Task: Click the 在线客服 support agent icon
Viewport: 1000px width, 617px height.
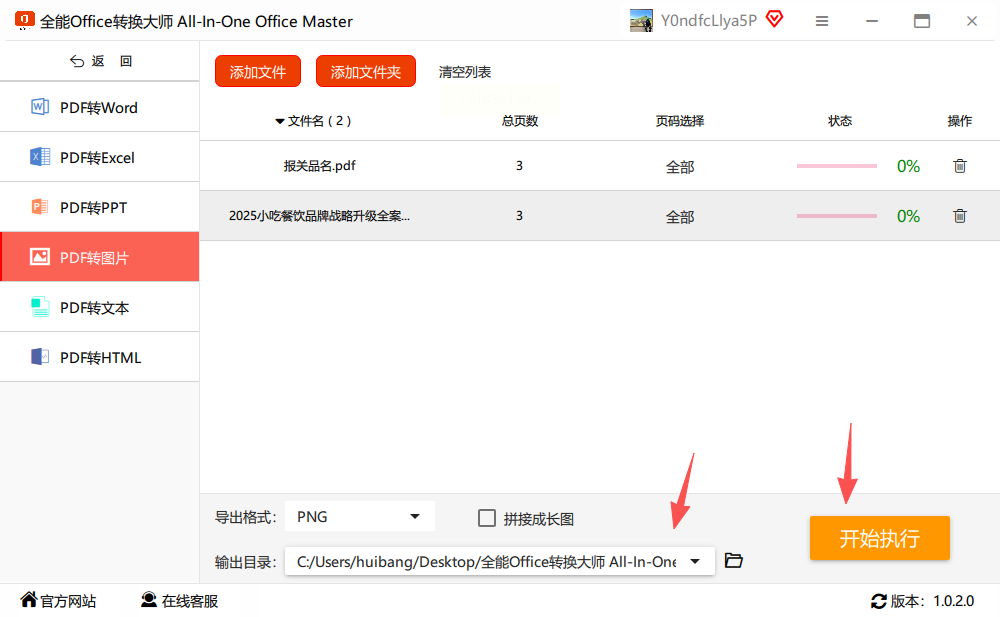Action: [149, 599]
